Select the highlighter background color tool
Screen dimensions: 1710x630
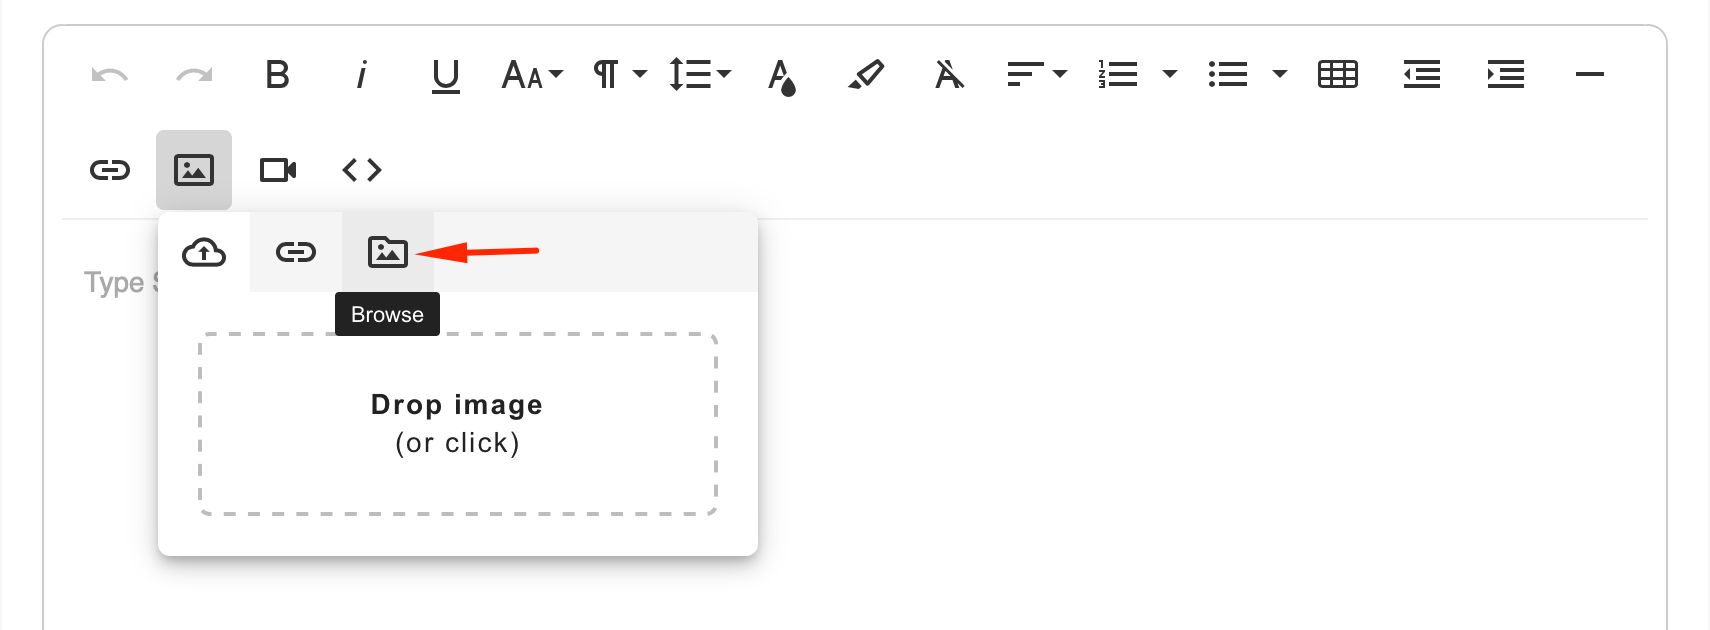[866, 75]
